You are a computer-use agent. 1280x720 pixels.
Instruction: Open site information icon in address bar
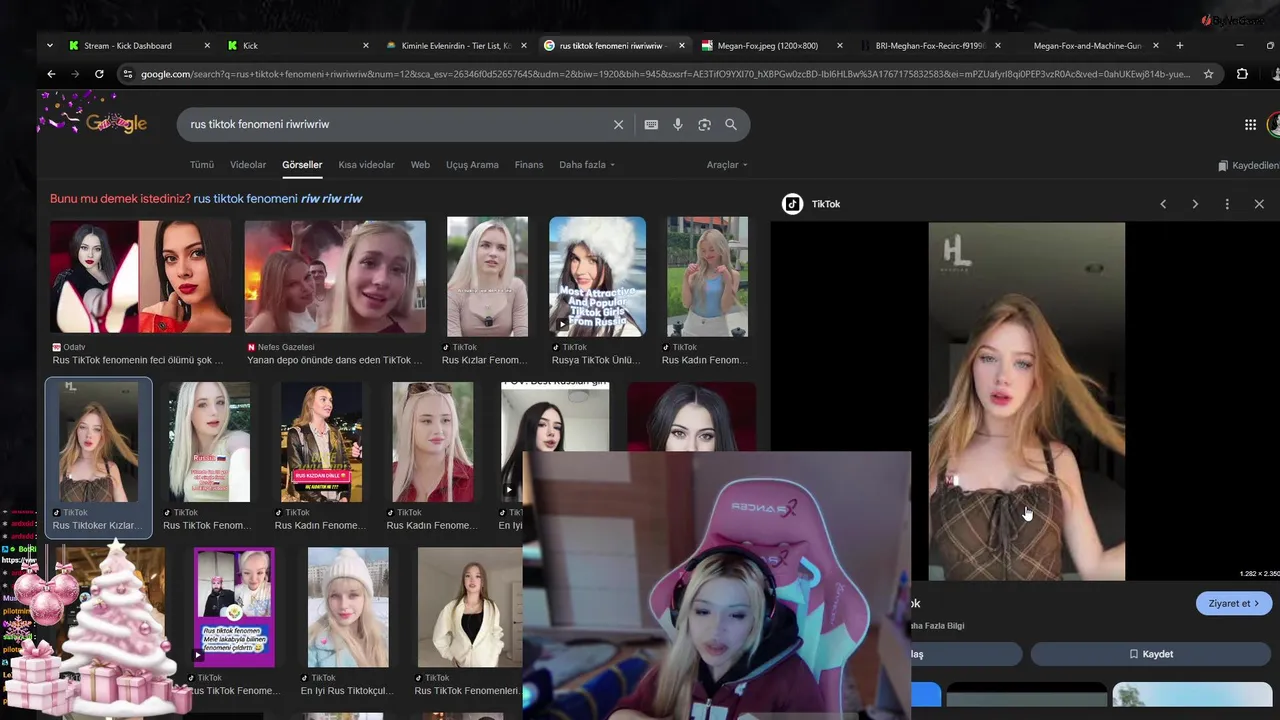pyautogui.click(x=127, y=74)
